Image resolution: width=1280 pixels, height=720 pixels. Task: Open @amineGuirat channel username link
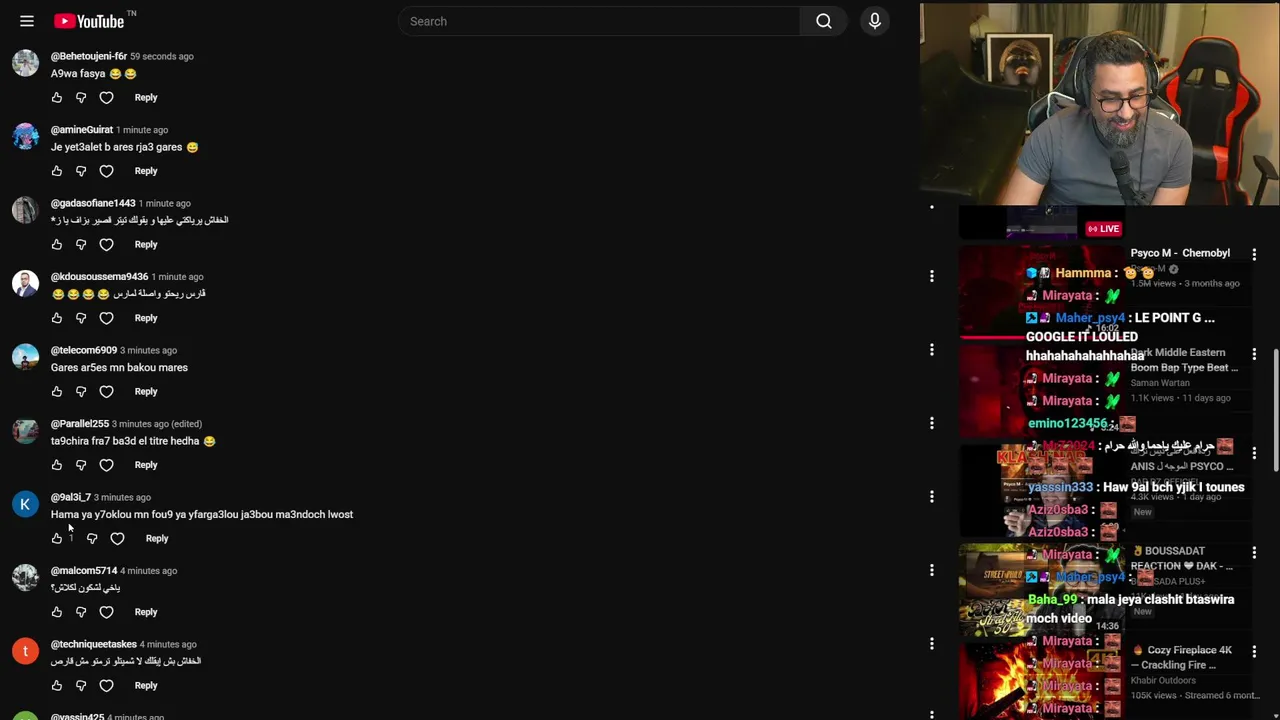pyautogui.click(x=82, y=129)
